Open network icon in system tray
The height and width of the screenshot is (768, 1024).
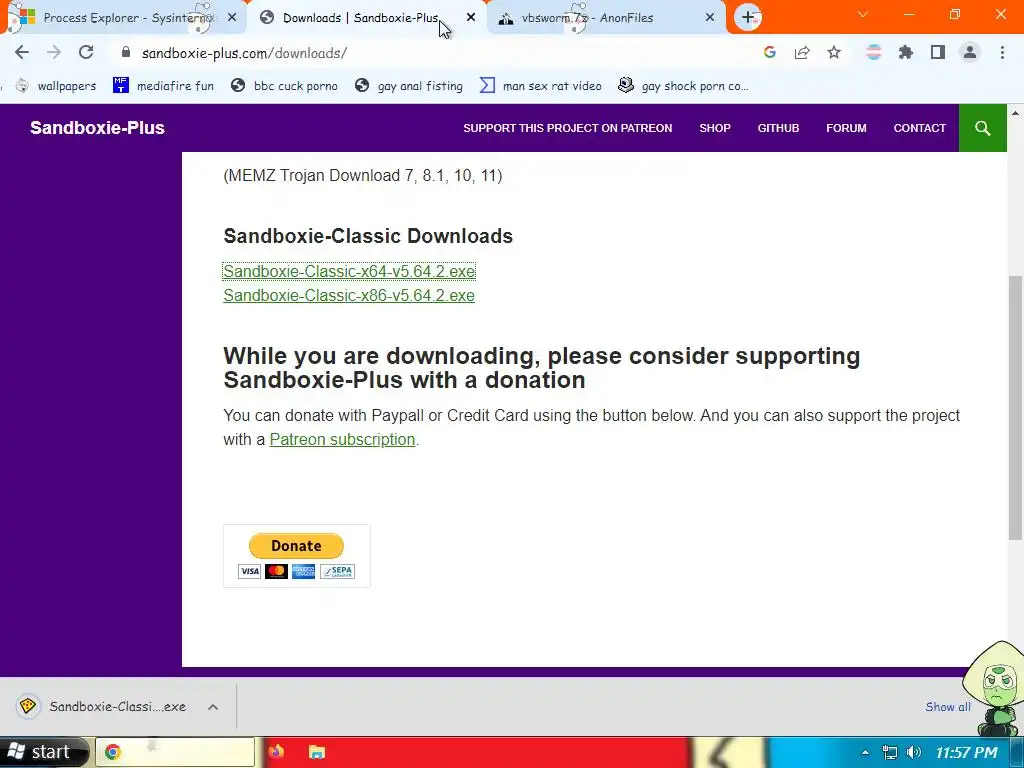(x=889, y=752)
